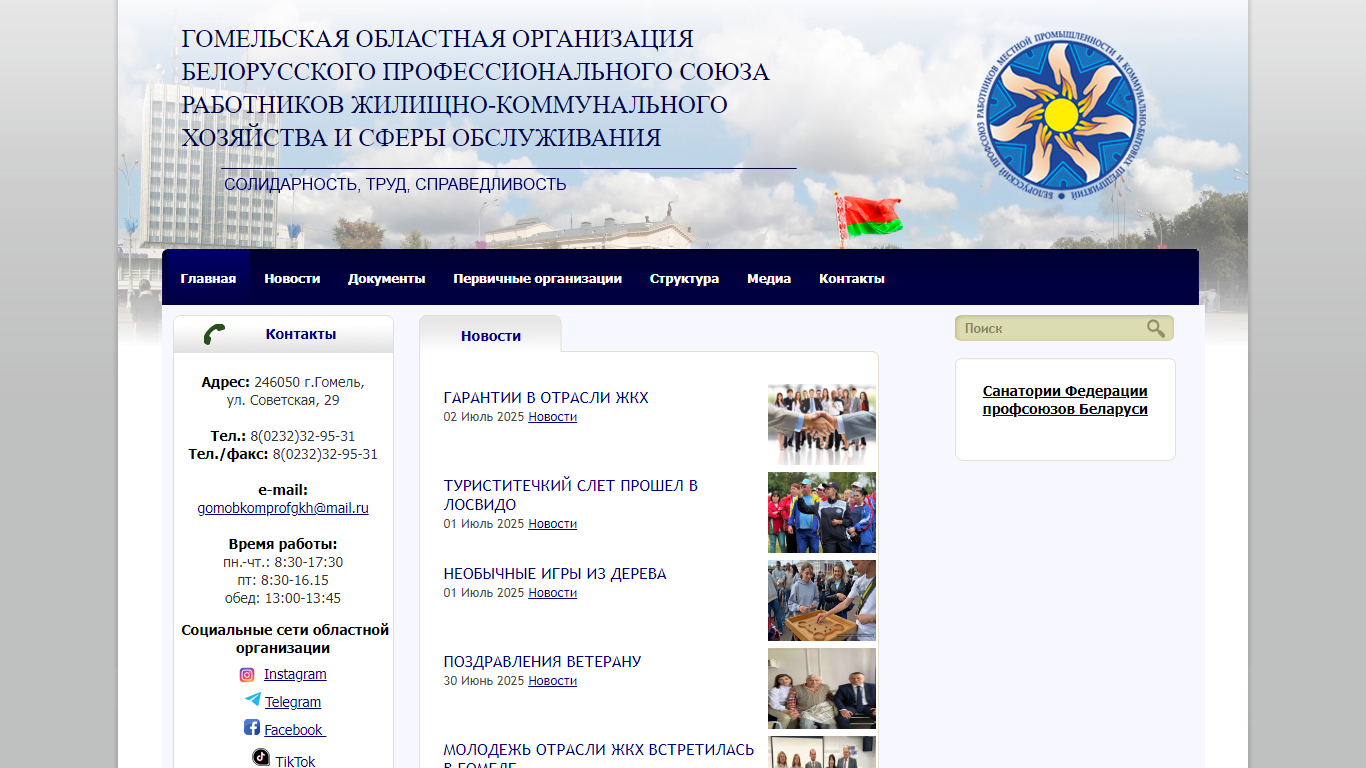Open the Структура menu item
The width and height of the screenshot is (1366, 768).
click(x=684, y=278)
